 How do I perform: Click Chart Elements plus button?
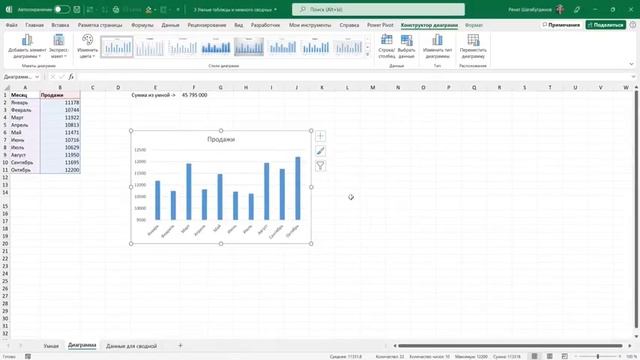coord(320,136)
